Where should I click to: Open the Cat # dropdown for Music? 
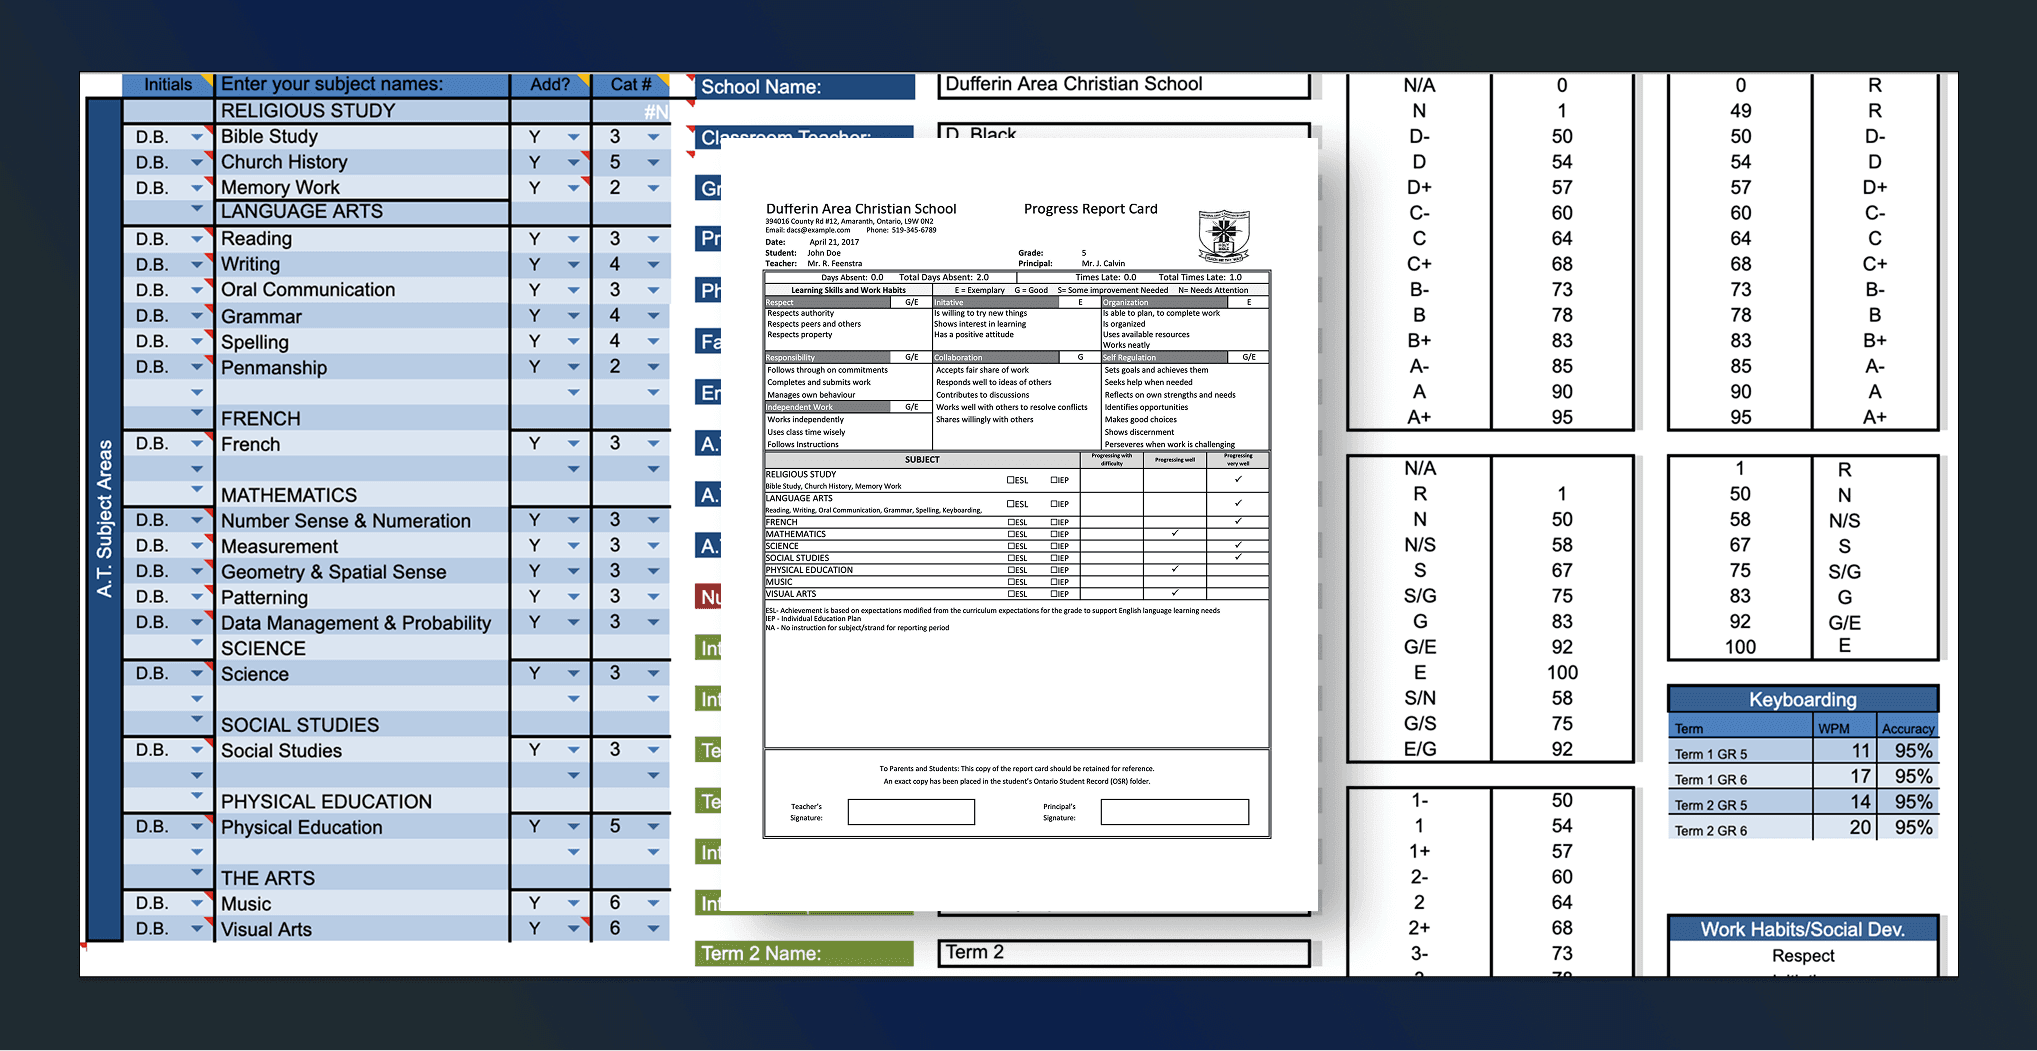pos(651,903)
